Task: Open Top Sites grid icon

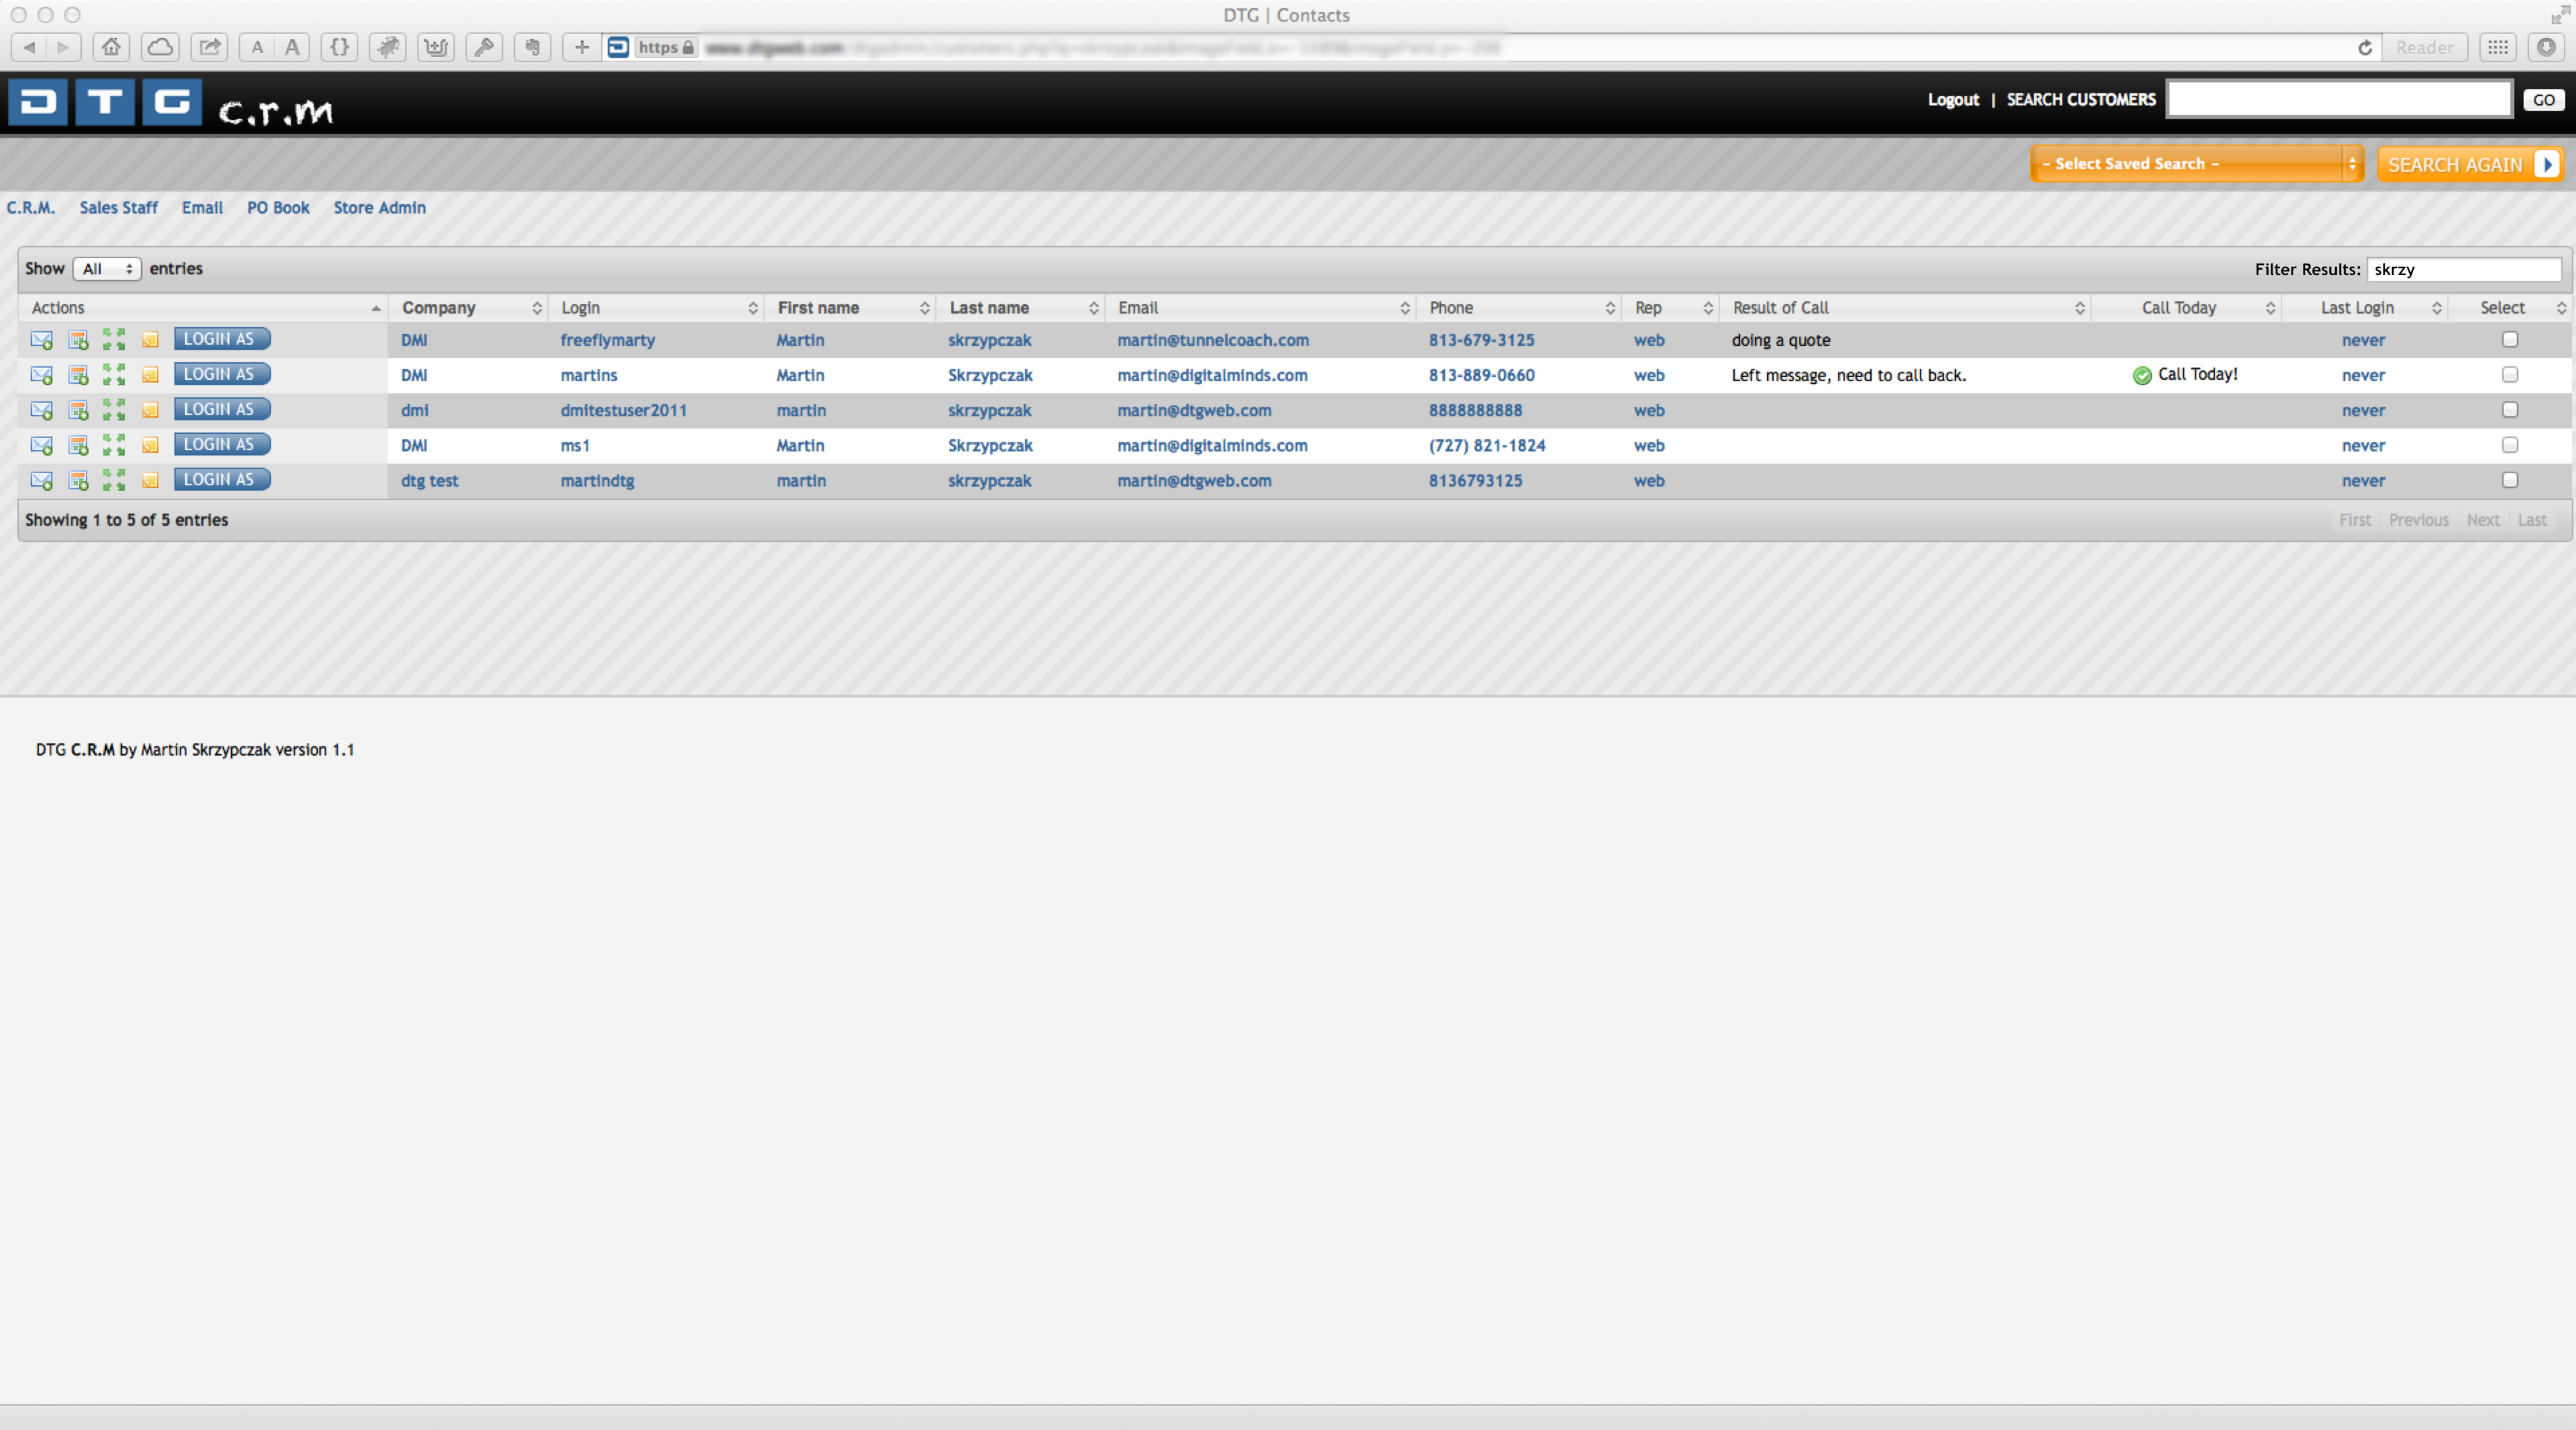Action: click(x=2498, y=47)
